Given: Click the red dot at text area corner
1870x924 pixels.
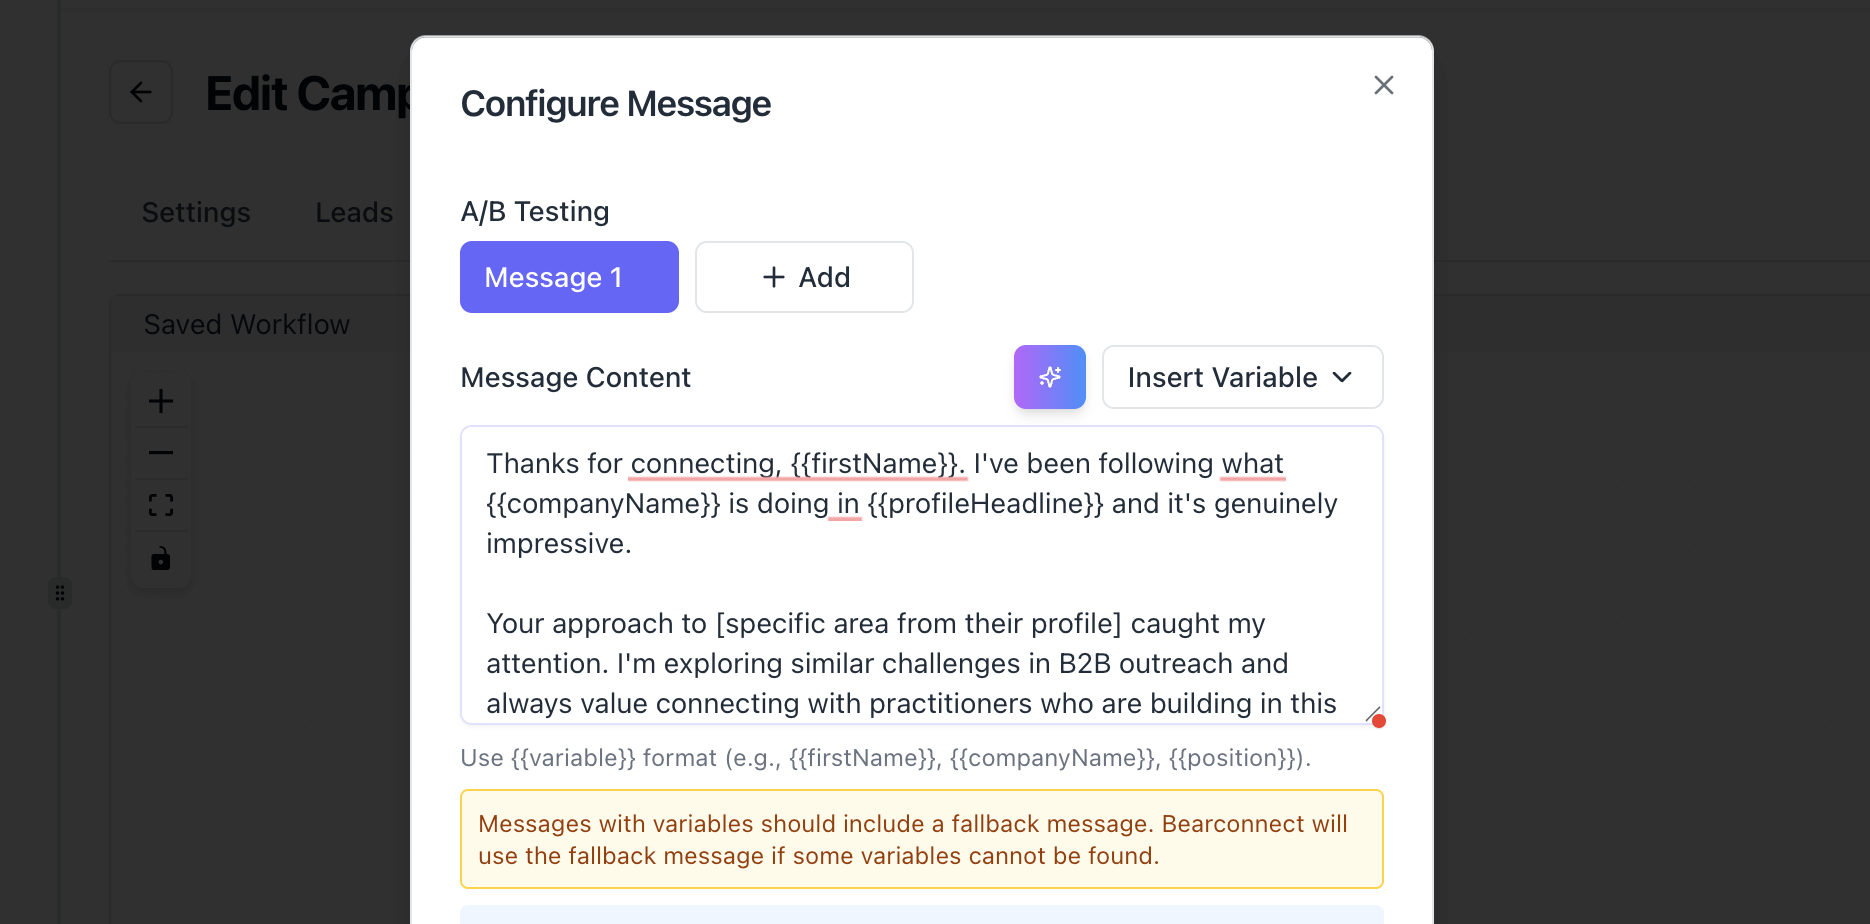Looking at the screenshot, I should 1379,721.
